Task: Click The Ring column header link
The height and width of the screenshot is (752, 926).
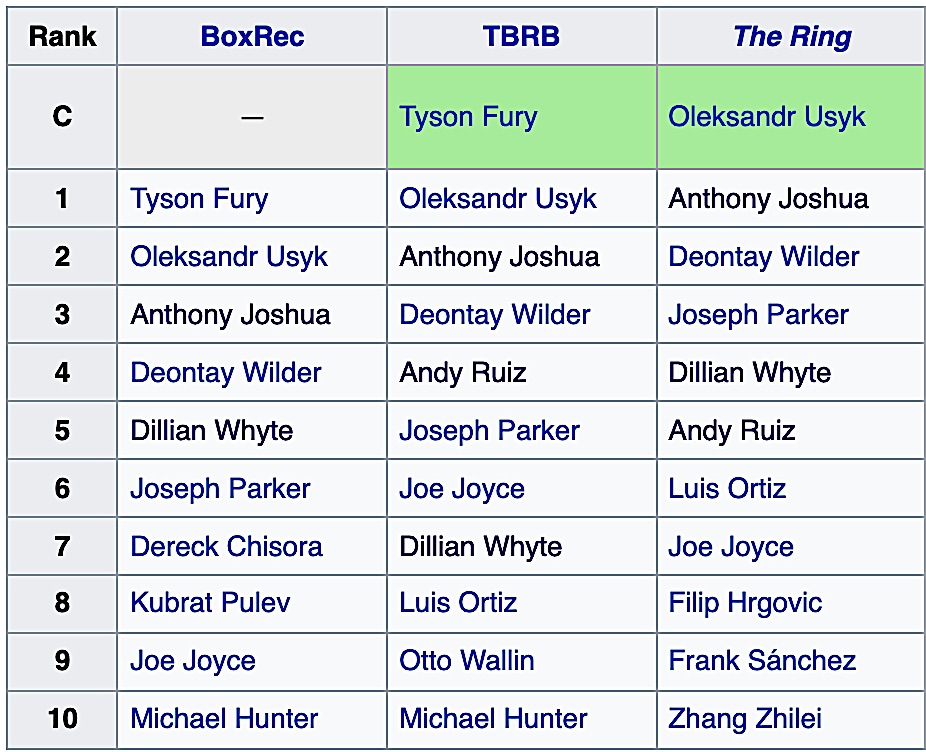Action: coord(791,37)
